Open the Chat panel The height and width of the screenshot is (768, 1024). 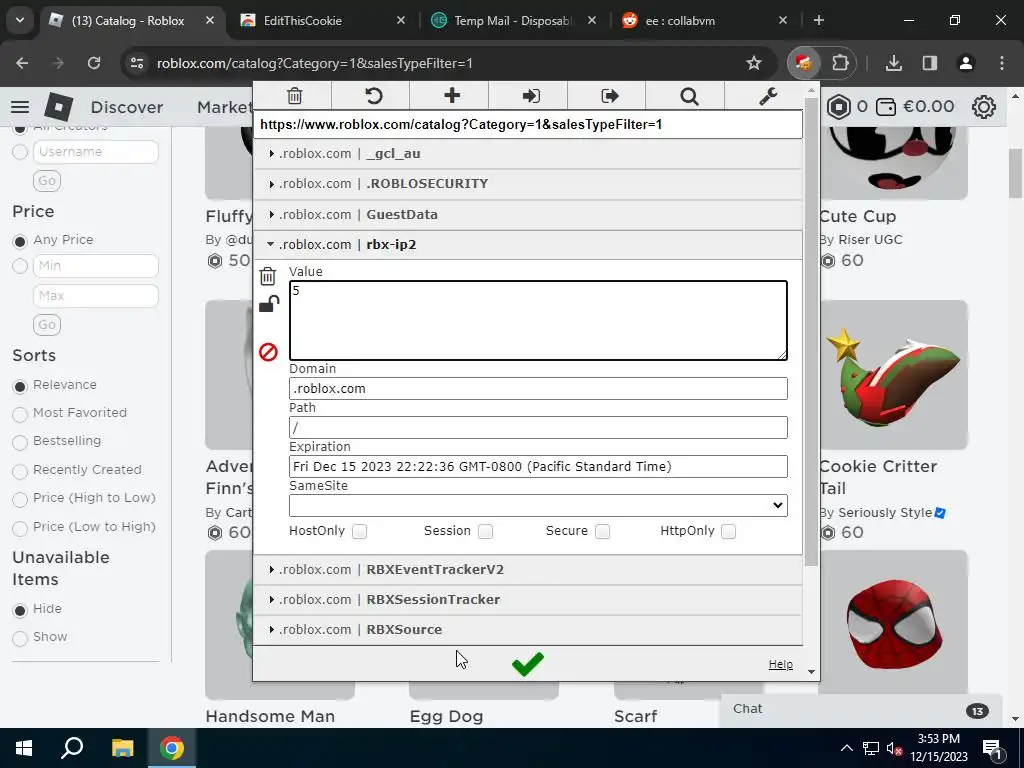click(x=860, y=710)
